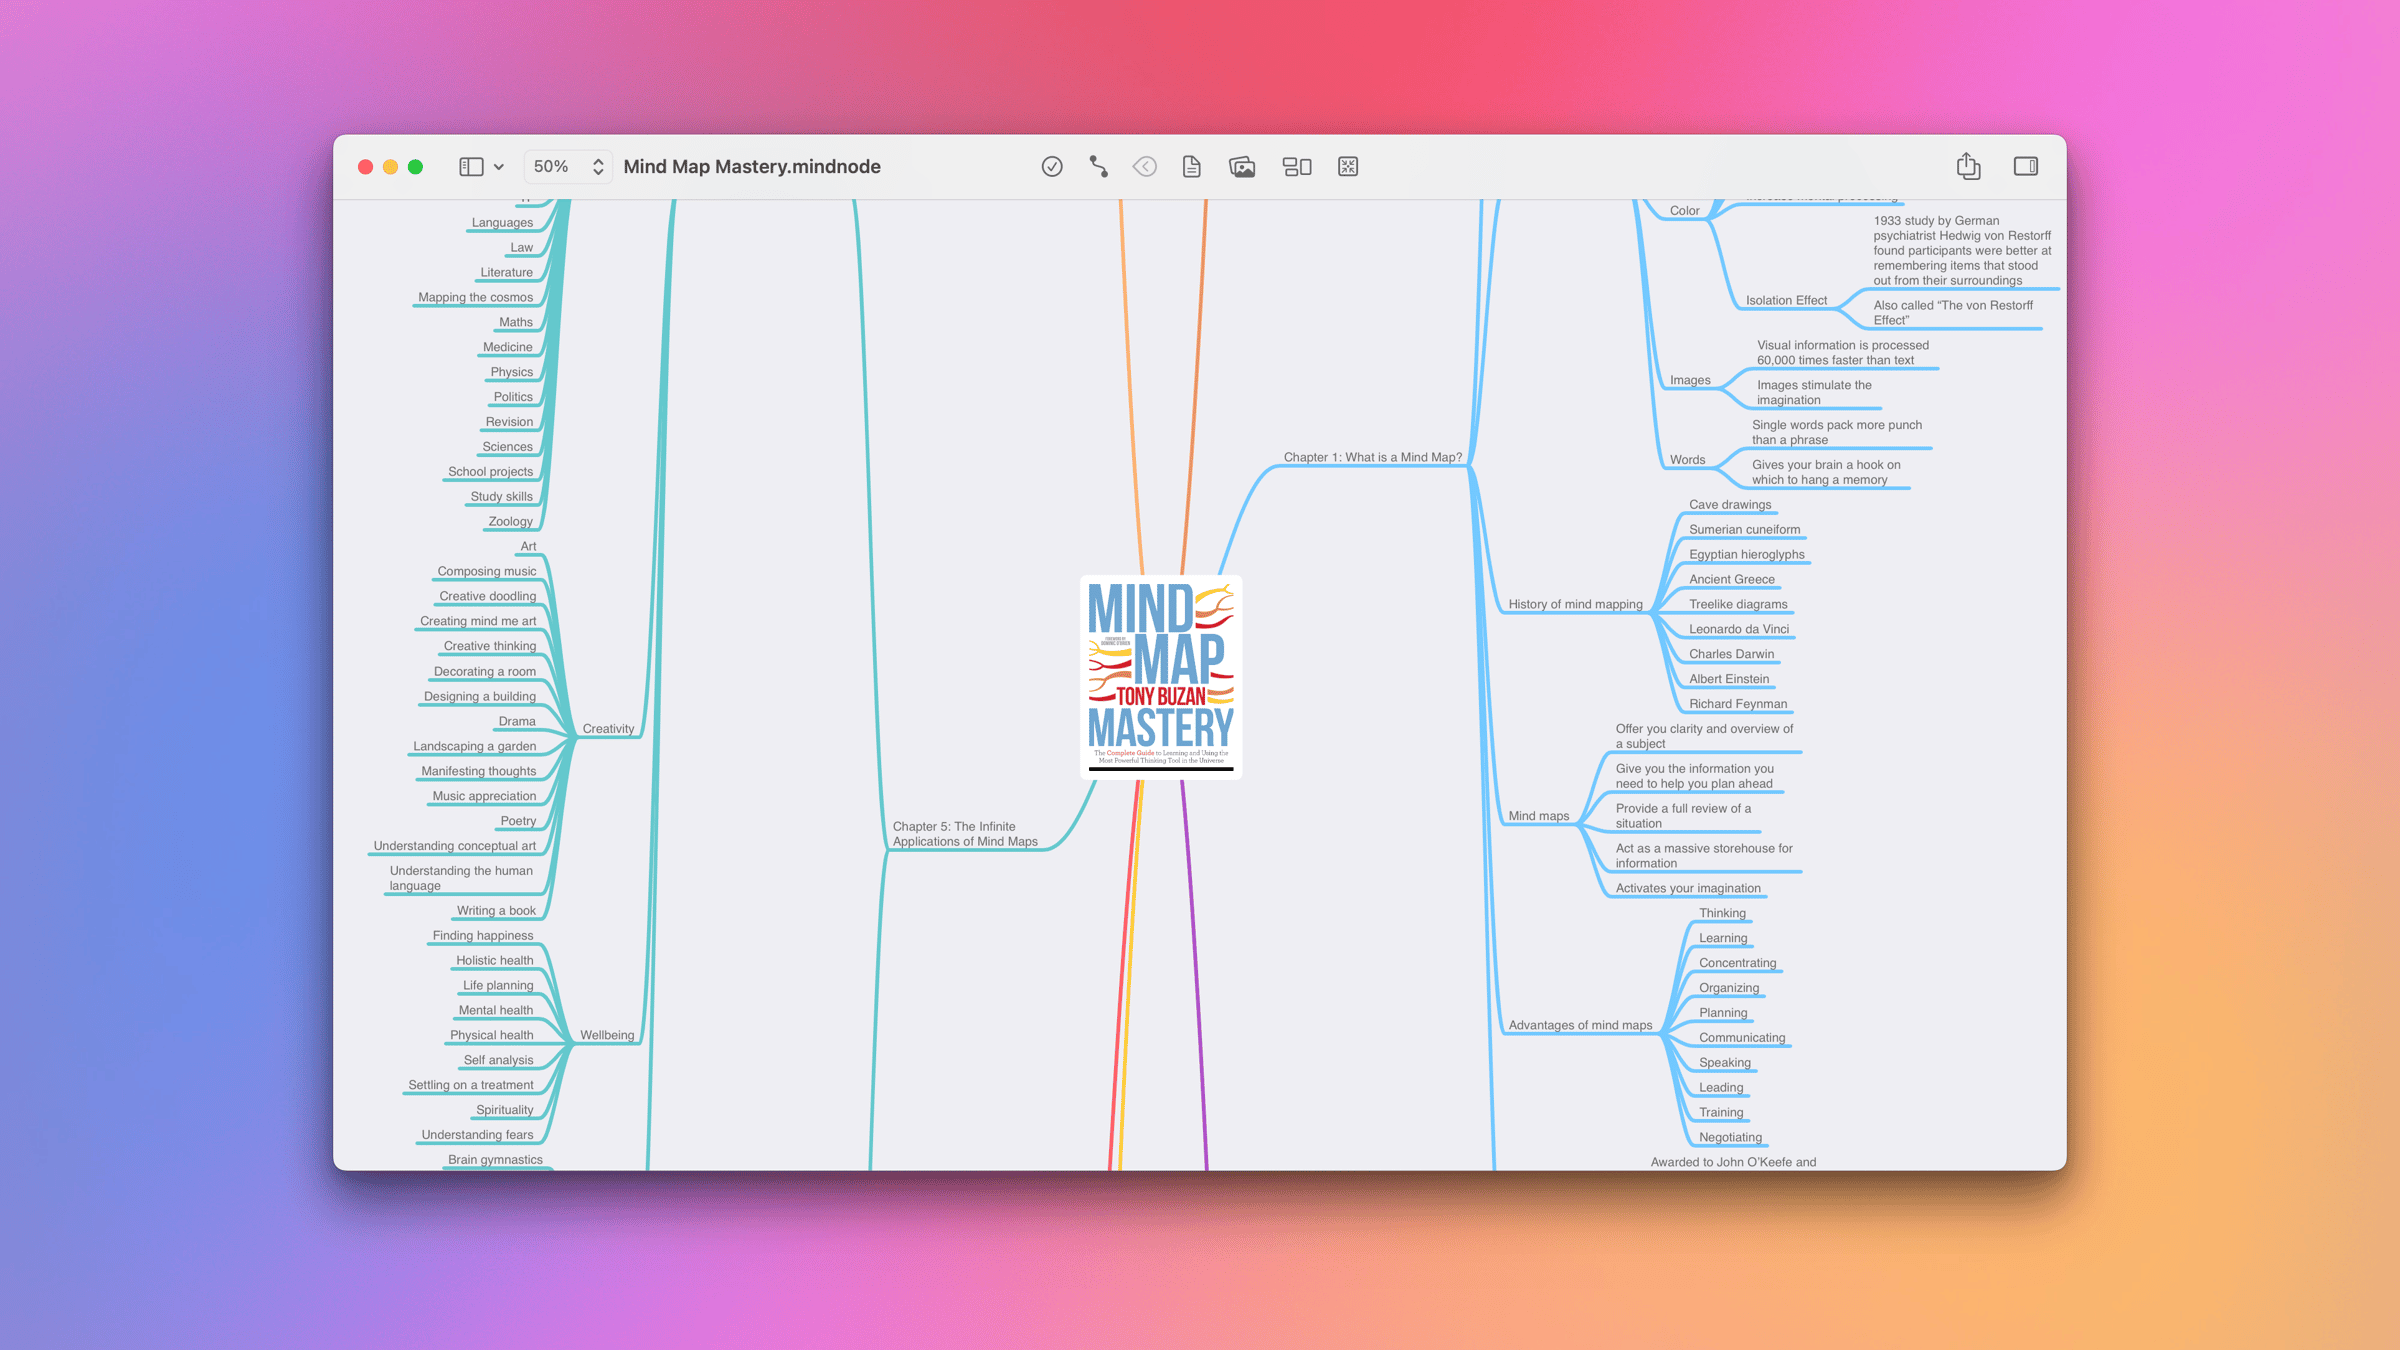Select the Advantages of mind maps node

(1580, 1025)
